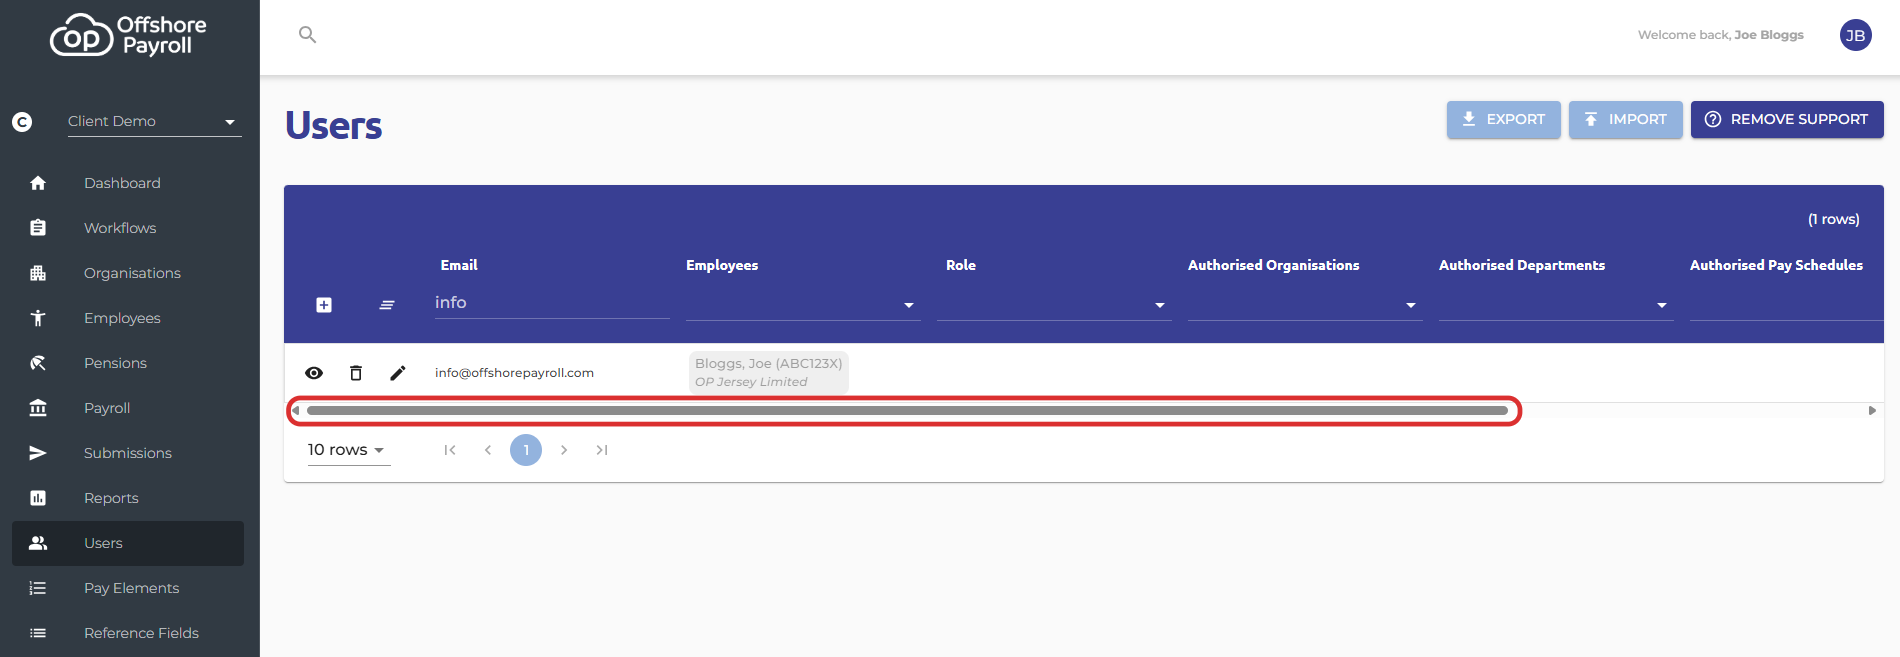The width and height of the screenshot is (1900, 657).
Task: Click the Bloggs, Joe (ABC123X) employee chip
Action: coord(768,372)
